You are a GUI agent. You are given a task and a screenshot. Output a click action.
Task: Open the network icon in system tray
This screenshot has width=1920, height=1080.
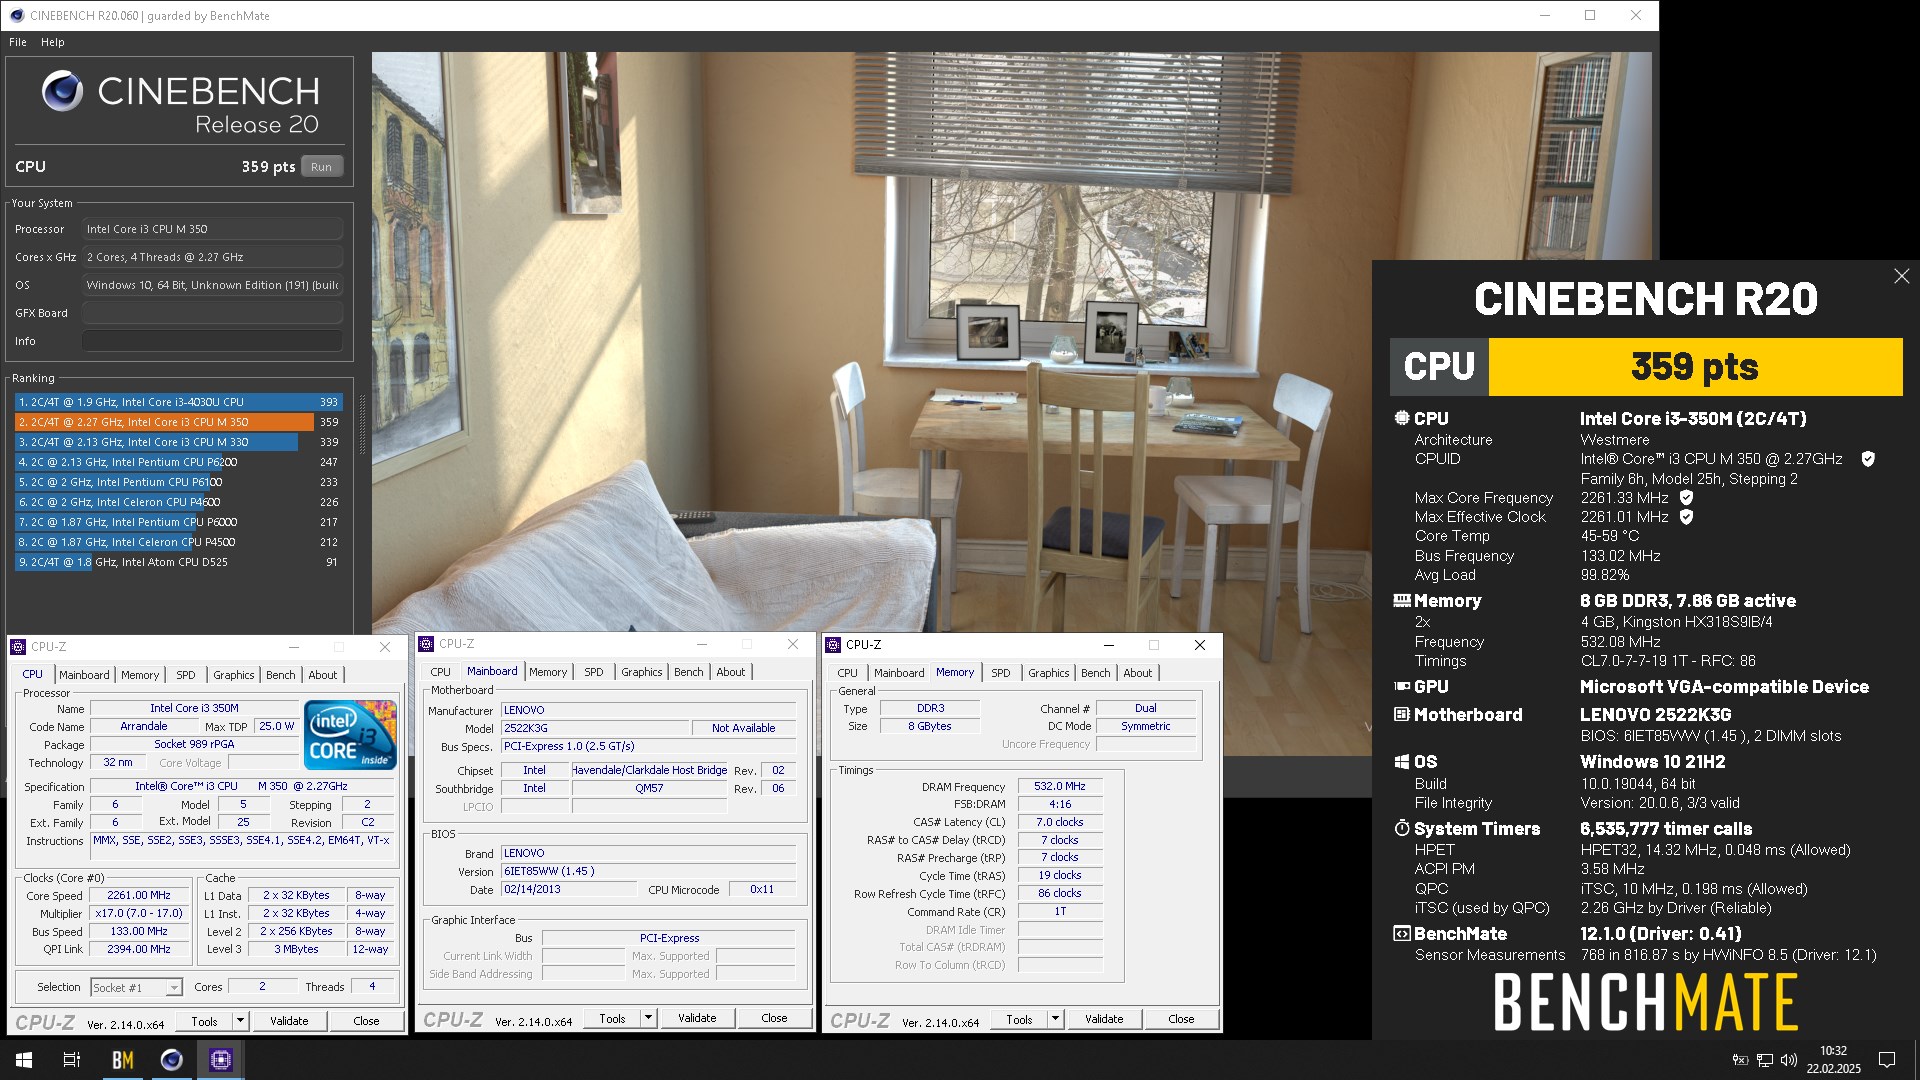[1765, 1060]
